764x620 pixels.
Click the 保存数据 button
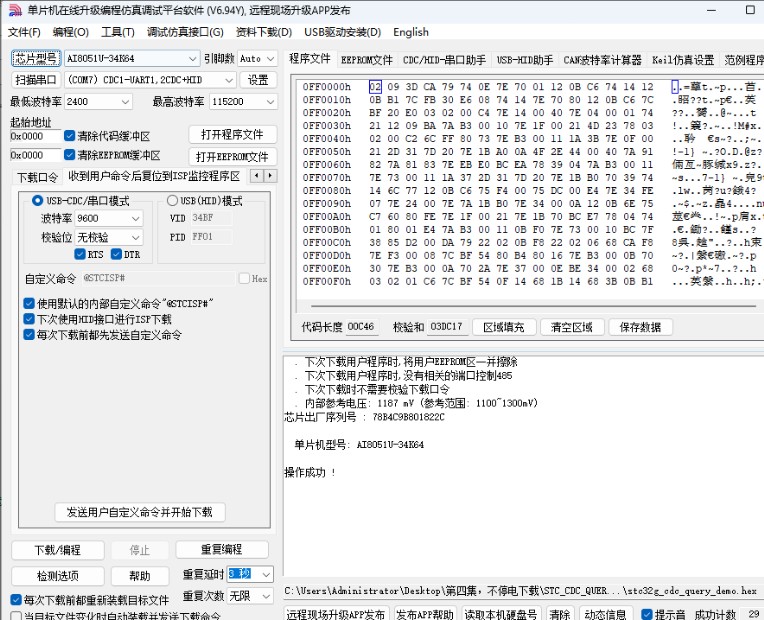[x=640, y=327]
